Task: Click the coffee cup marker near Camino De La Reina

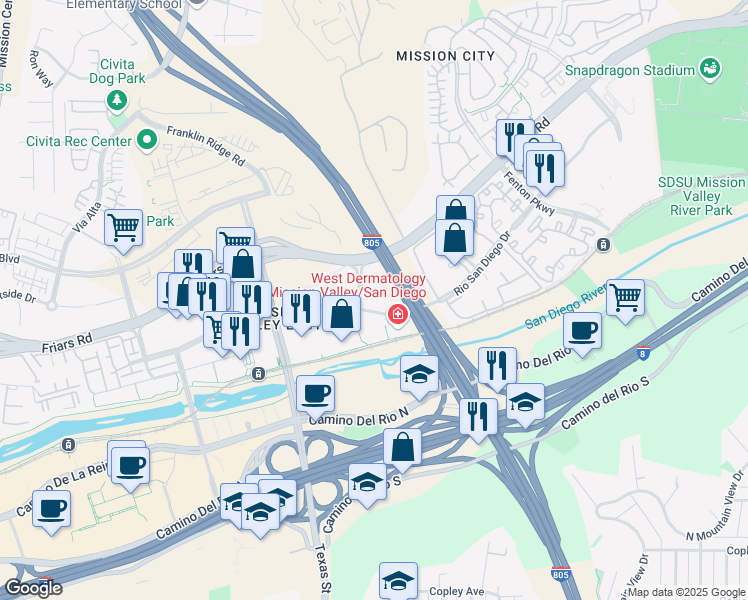Action: pos(130,466)
